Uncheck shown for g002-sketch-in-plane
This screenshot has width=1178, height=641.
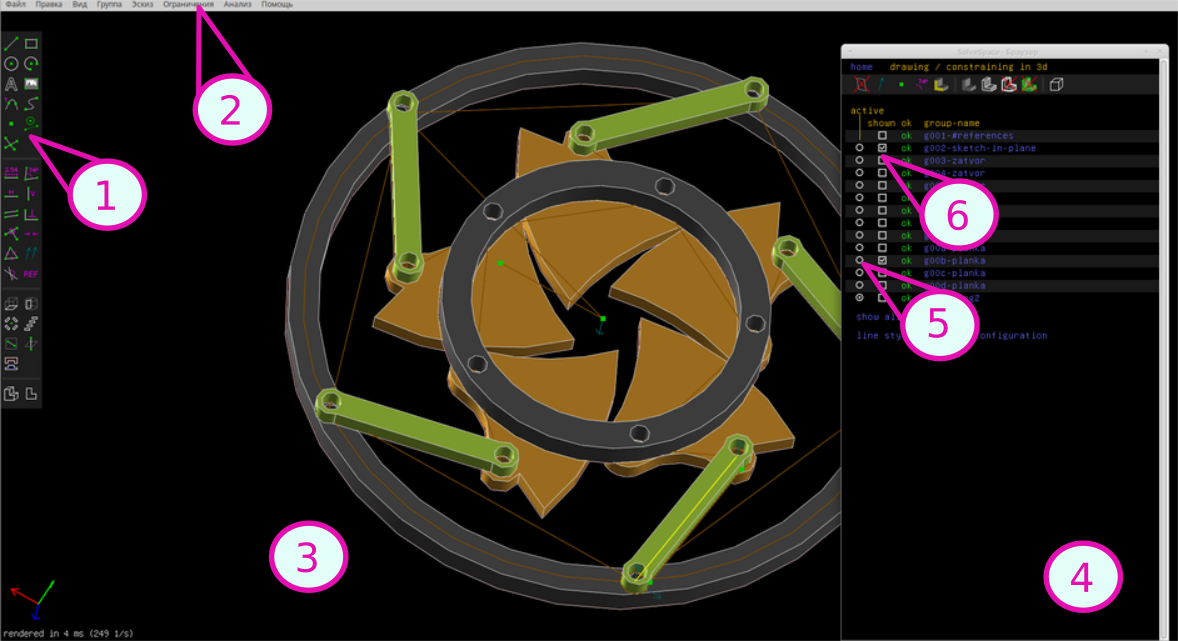(x=882, y=148)
